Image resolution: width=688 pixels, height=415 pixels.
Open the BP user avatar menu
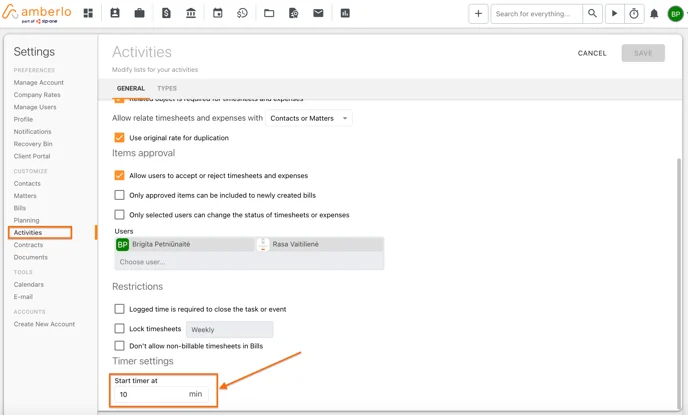coord(676,14)
